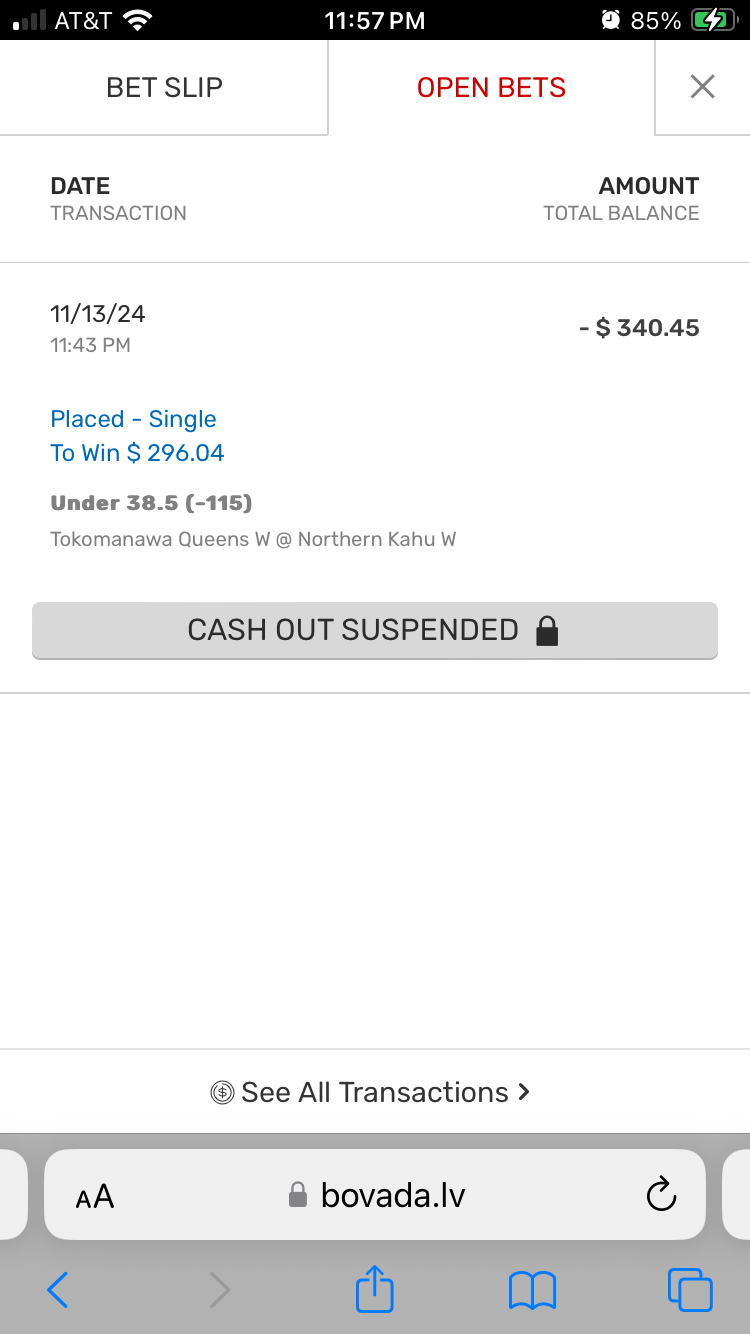
Task: Close the bet slip panel
Action: [702, 87]
